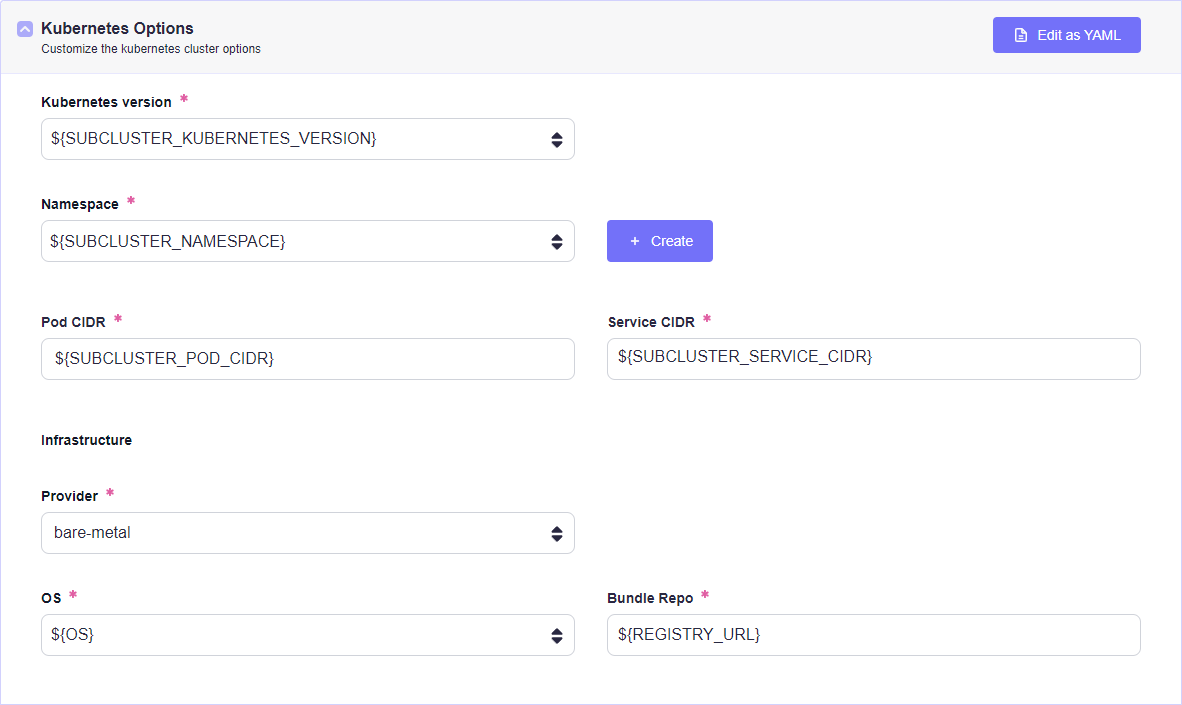Viewport: 1182px width, 705px height.
Task: Click the up-down arrows on Namespace selector
Action: (557, 241)
